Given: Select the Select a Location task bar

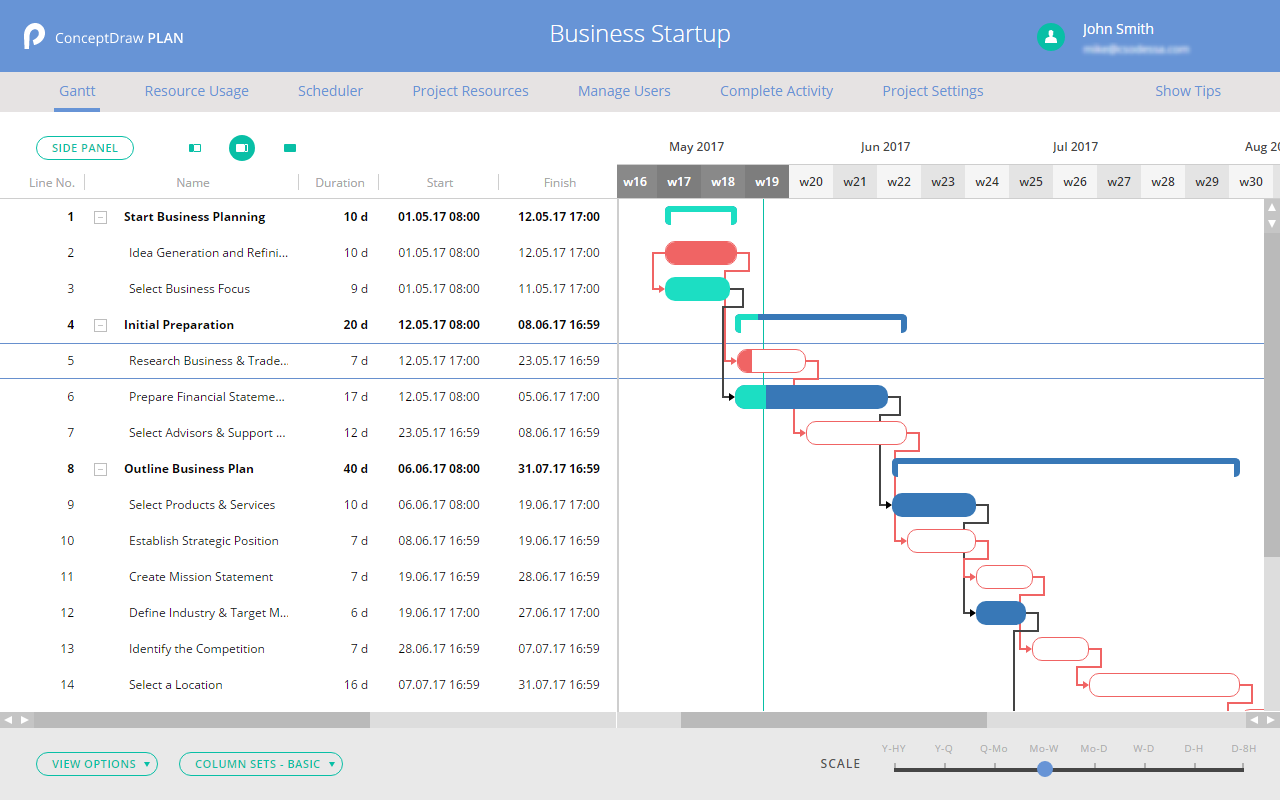Looking at the screenshot, I should point(1164,685).
